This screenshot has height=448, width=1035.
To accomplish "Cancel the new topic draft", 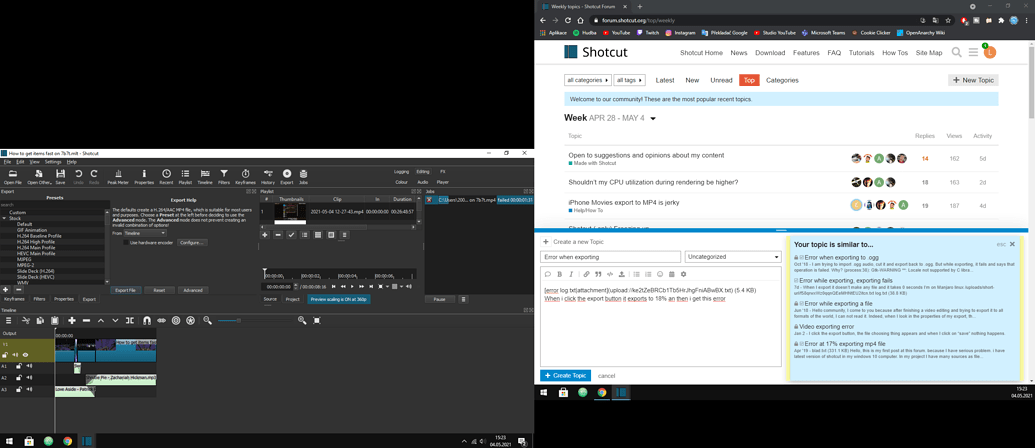I will click(607, 375).
